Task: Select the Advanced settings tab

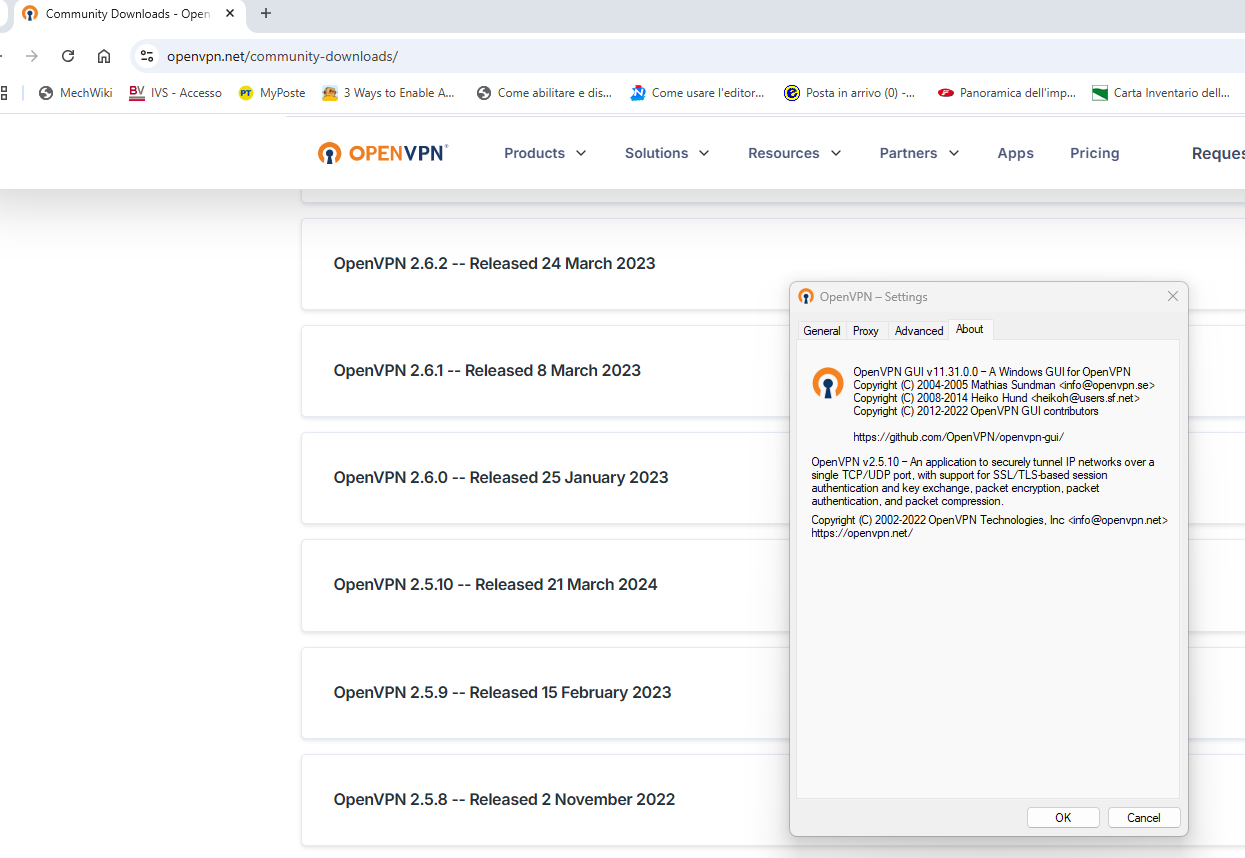Action: [x=918, y=331]
